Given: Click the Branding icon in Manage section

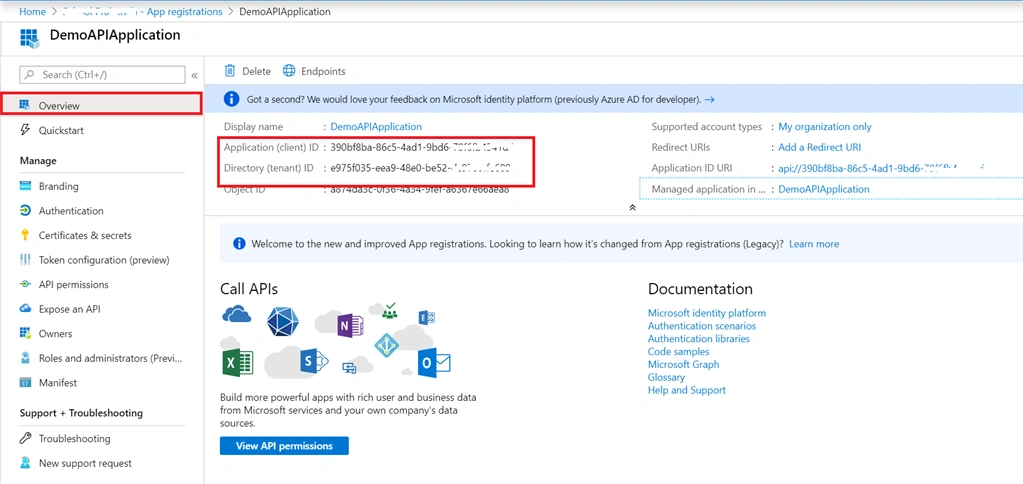Looking at the screenshot, I should pyautogui.click(x=25, y=186).
